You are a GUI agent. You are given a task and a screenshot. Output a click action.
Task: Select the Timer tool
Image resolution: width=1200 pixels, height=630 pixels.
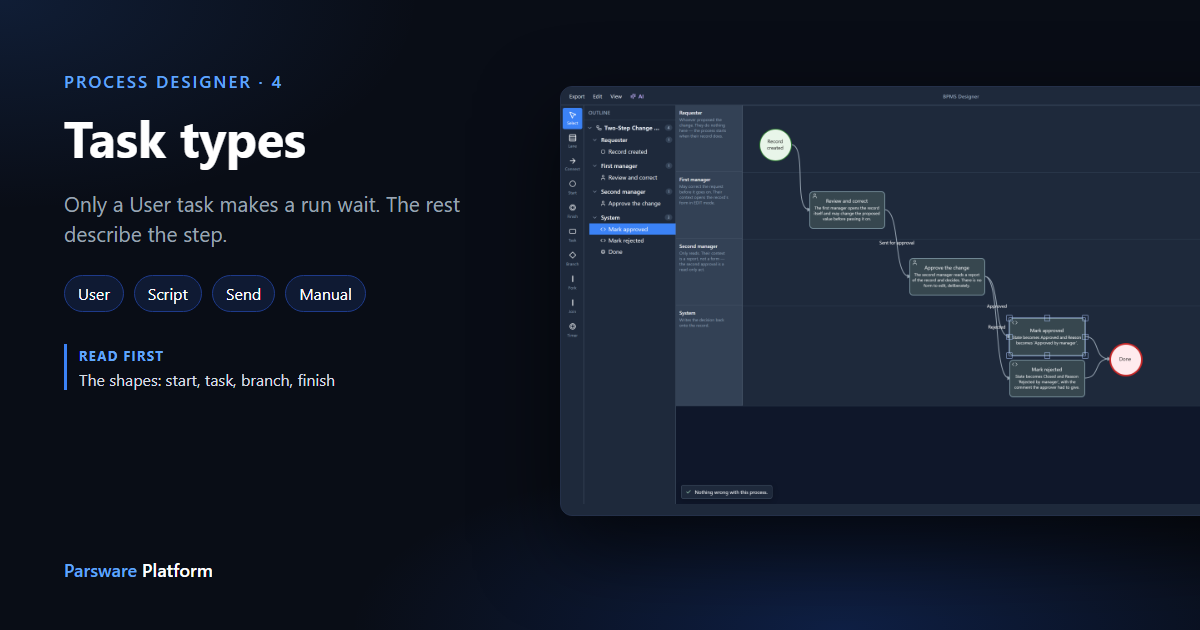(x=572, y=330)
